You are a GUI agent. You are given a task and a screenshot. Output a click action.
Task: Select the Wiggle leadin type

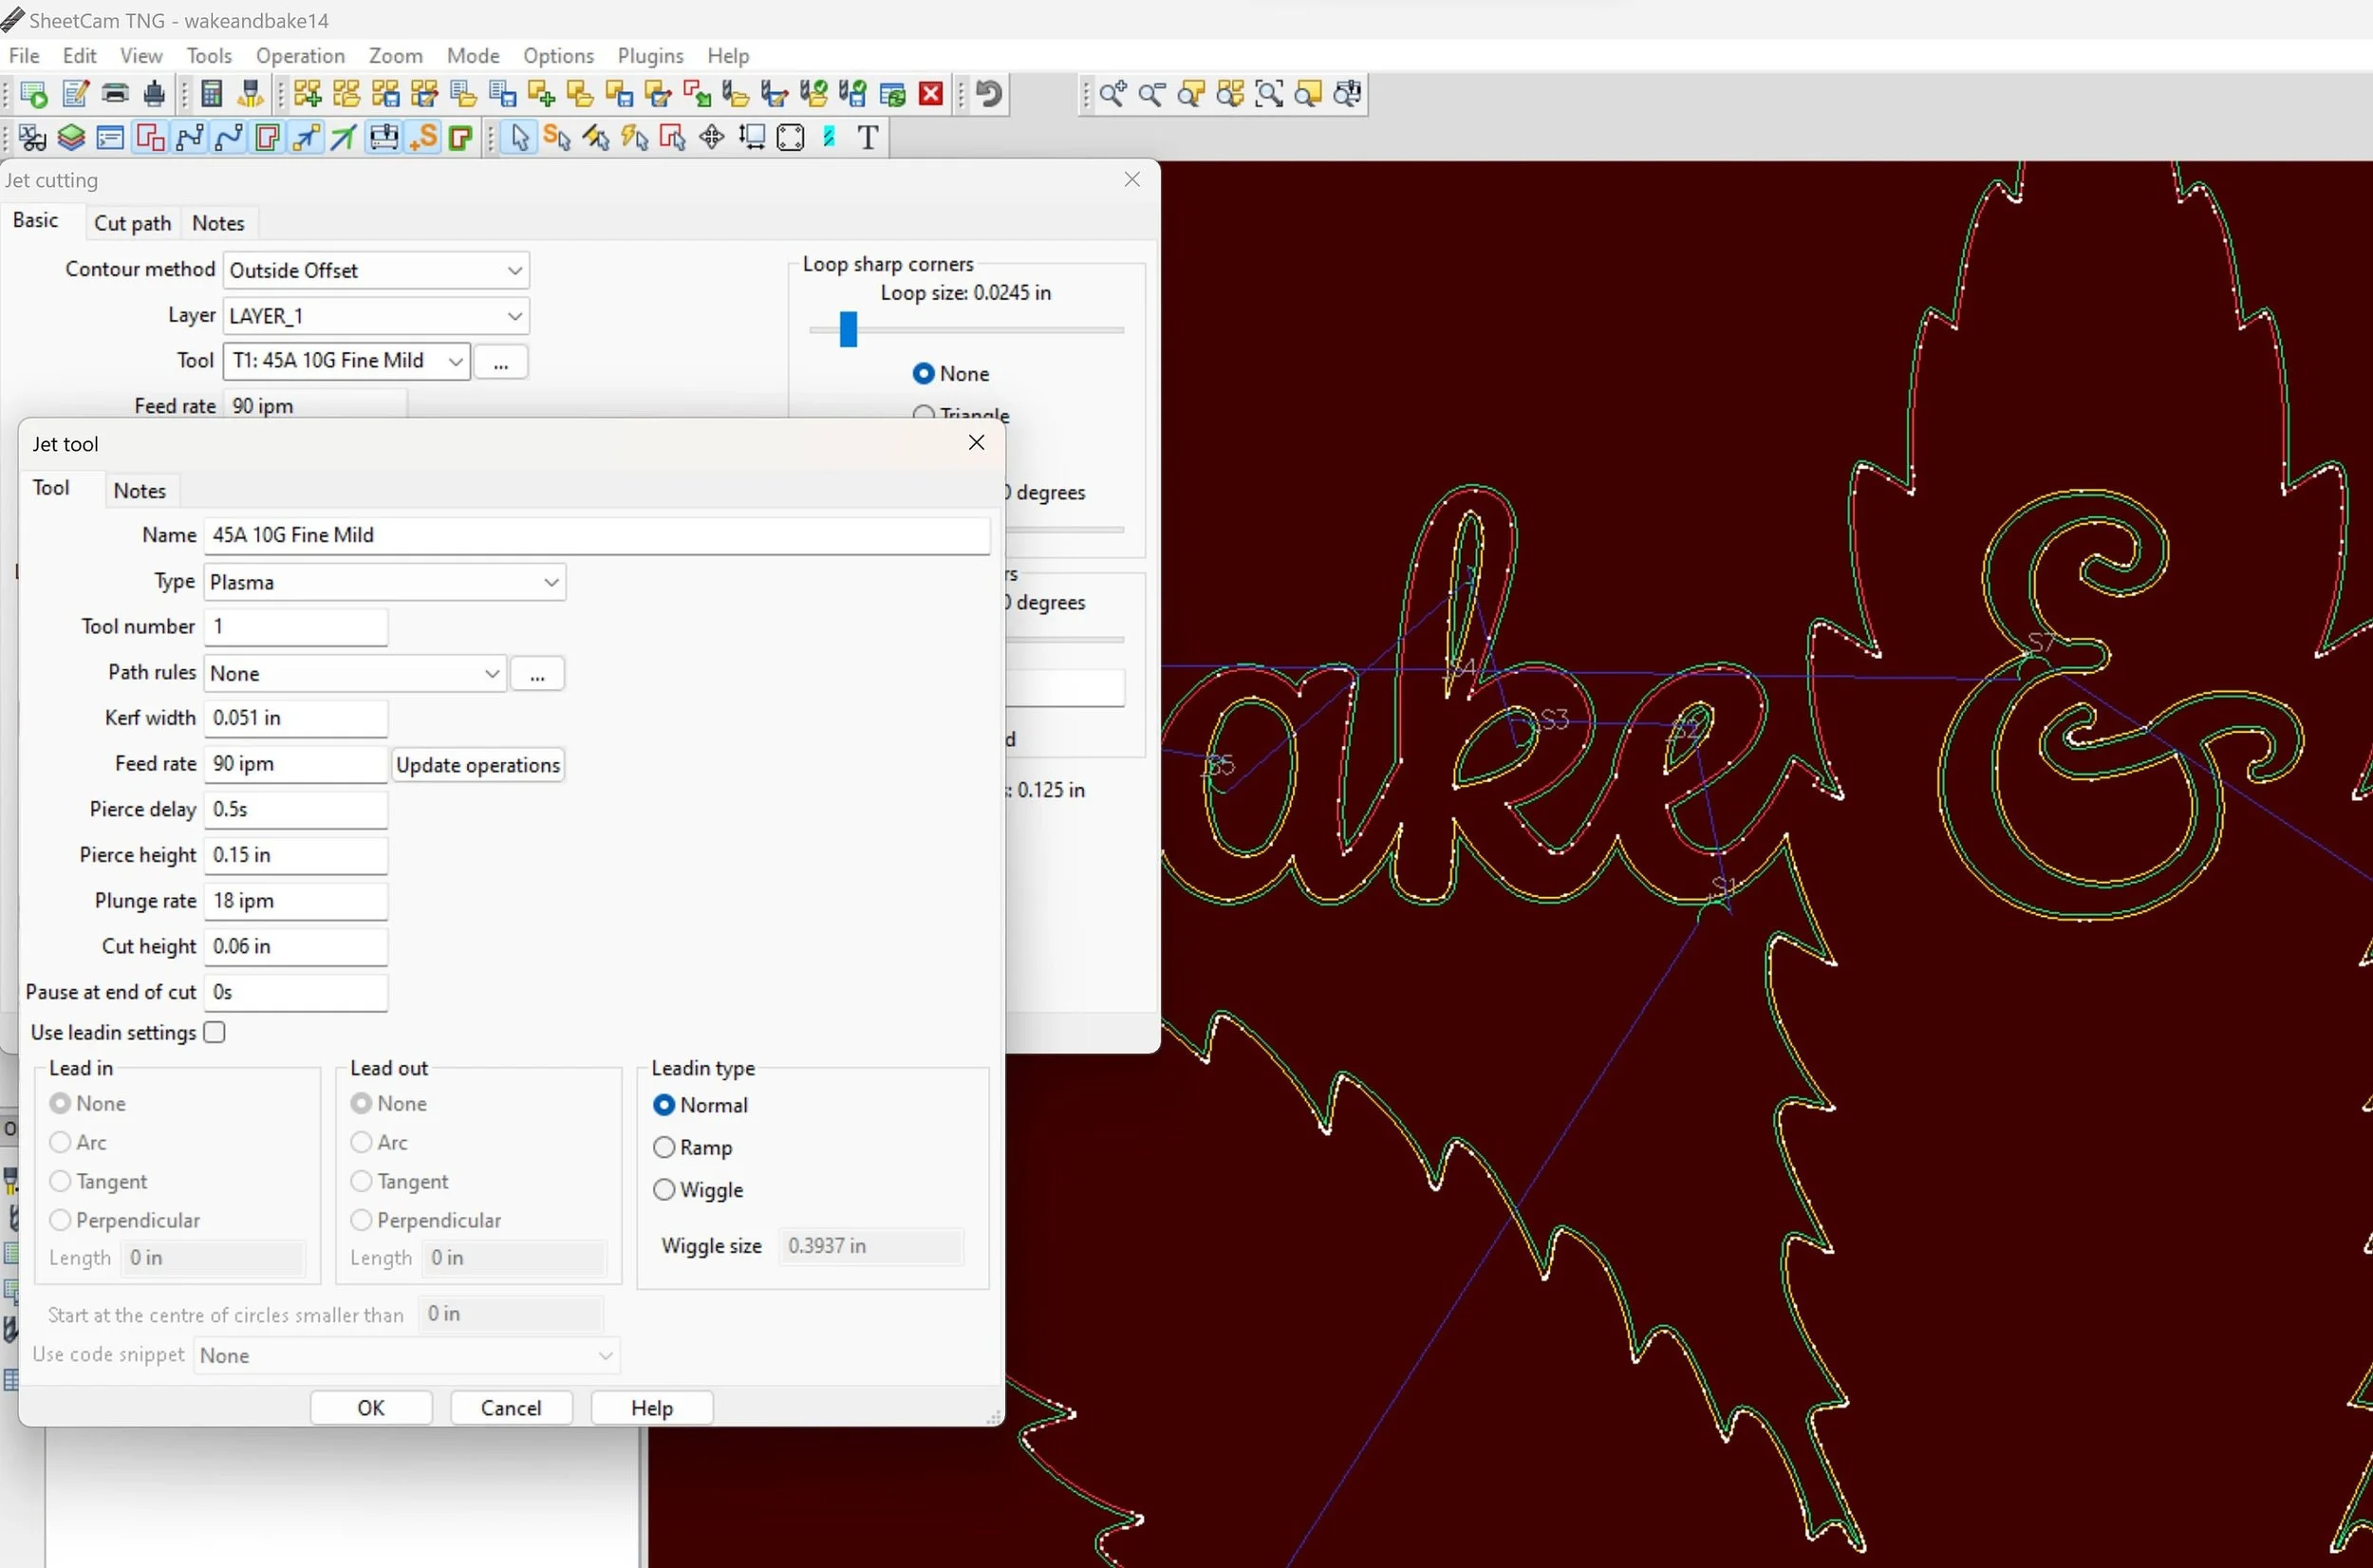664,1190
